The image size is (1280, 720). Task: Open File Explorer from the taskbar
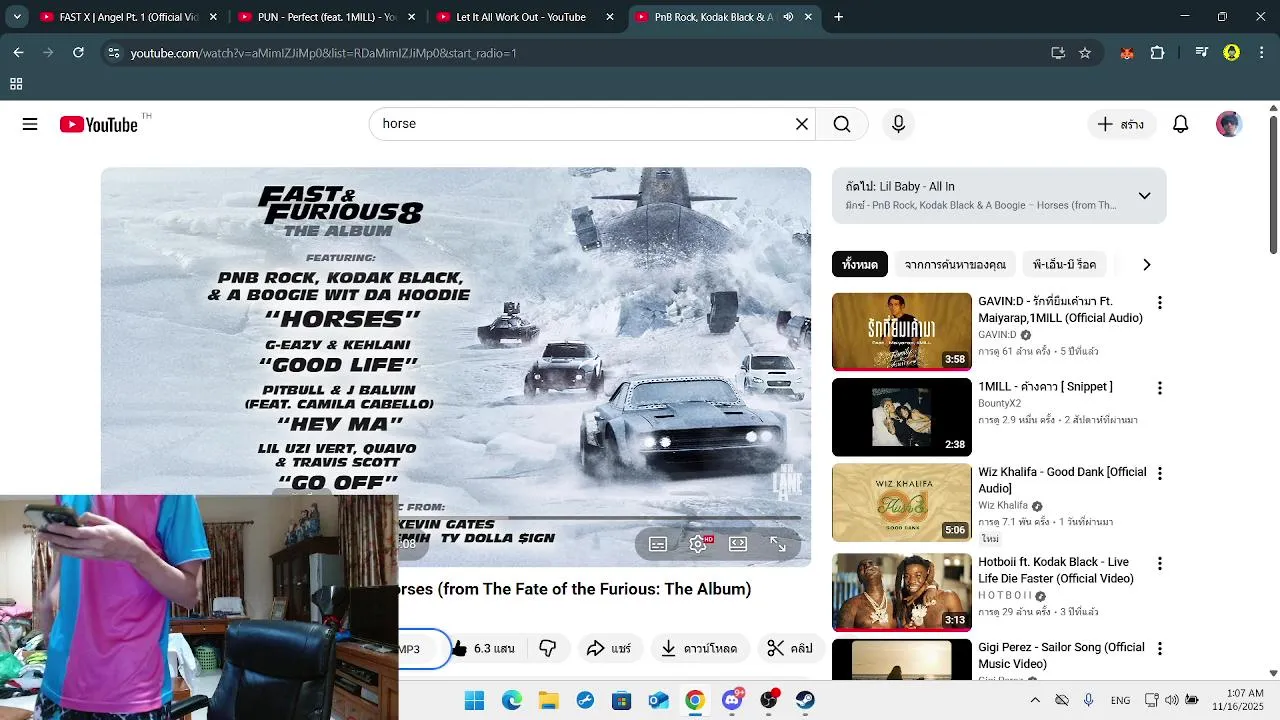548,700
